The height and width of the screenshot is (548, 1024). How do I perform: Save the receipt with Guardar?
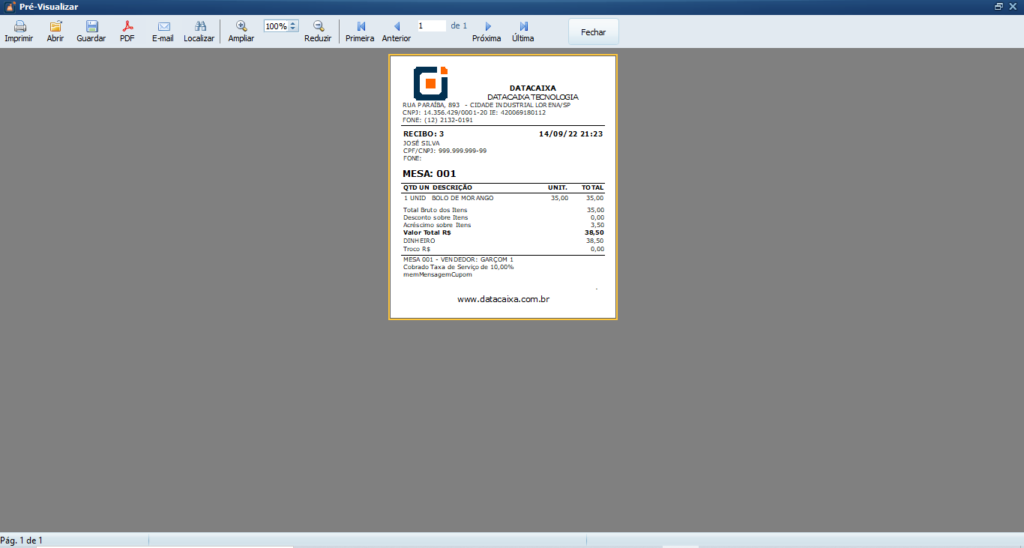[x=91, y=27]
